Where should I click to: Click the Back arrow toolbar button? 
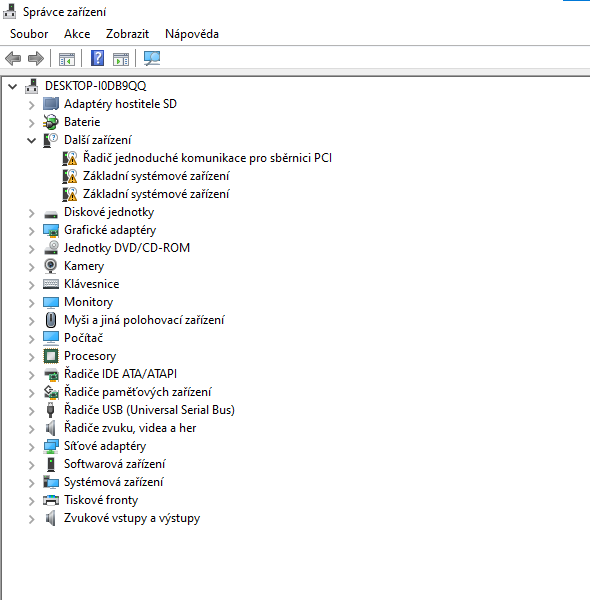coord(13,59)
